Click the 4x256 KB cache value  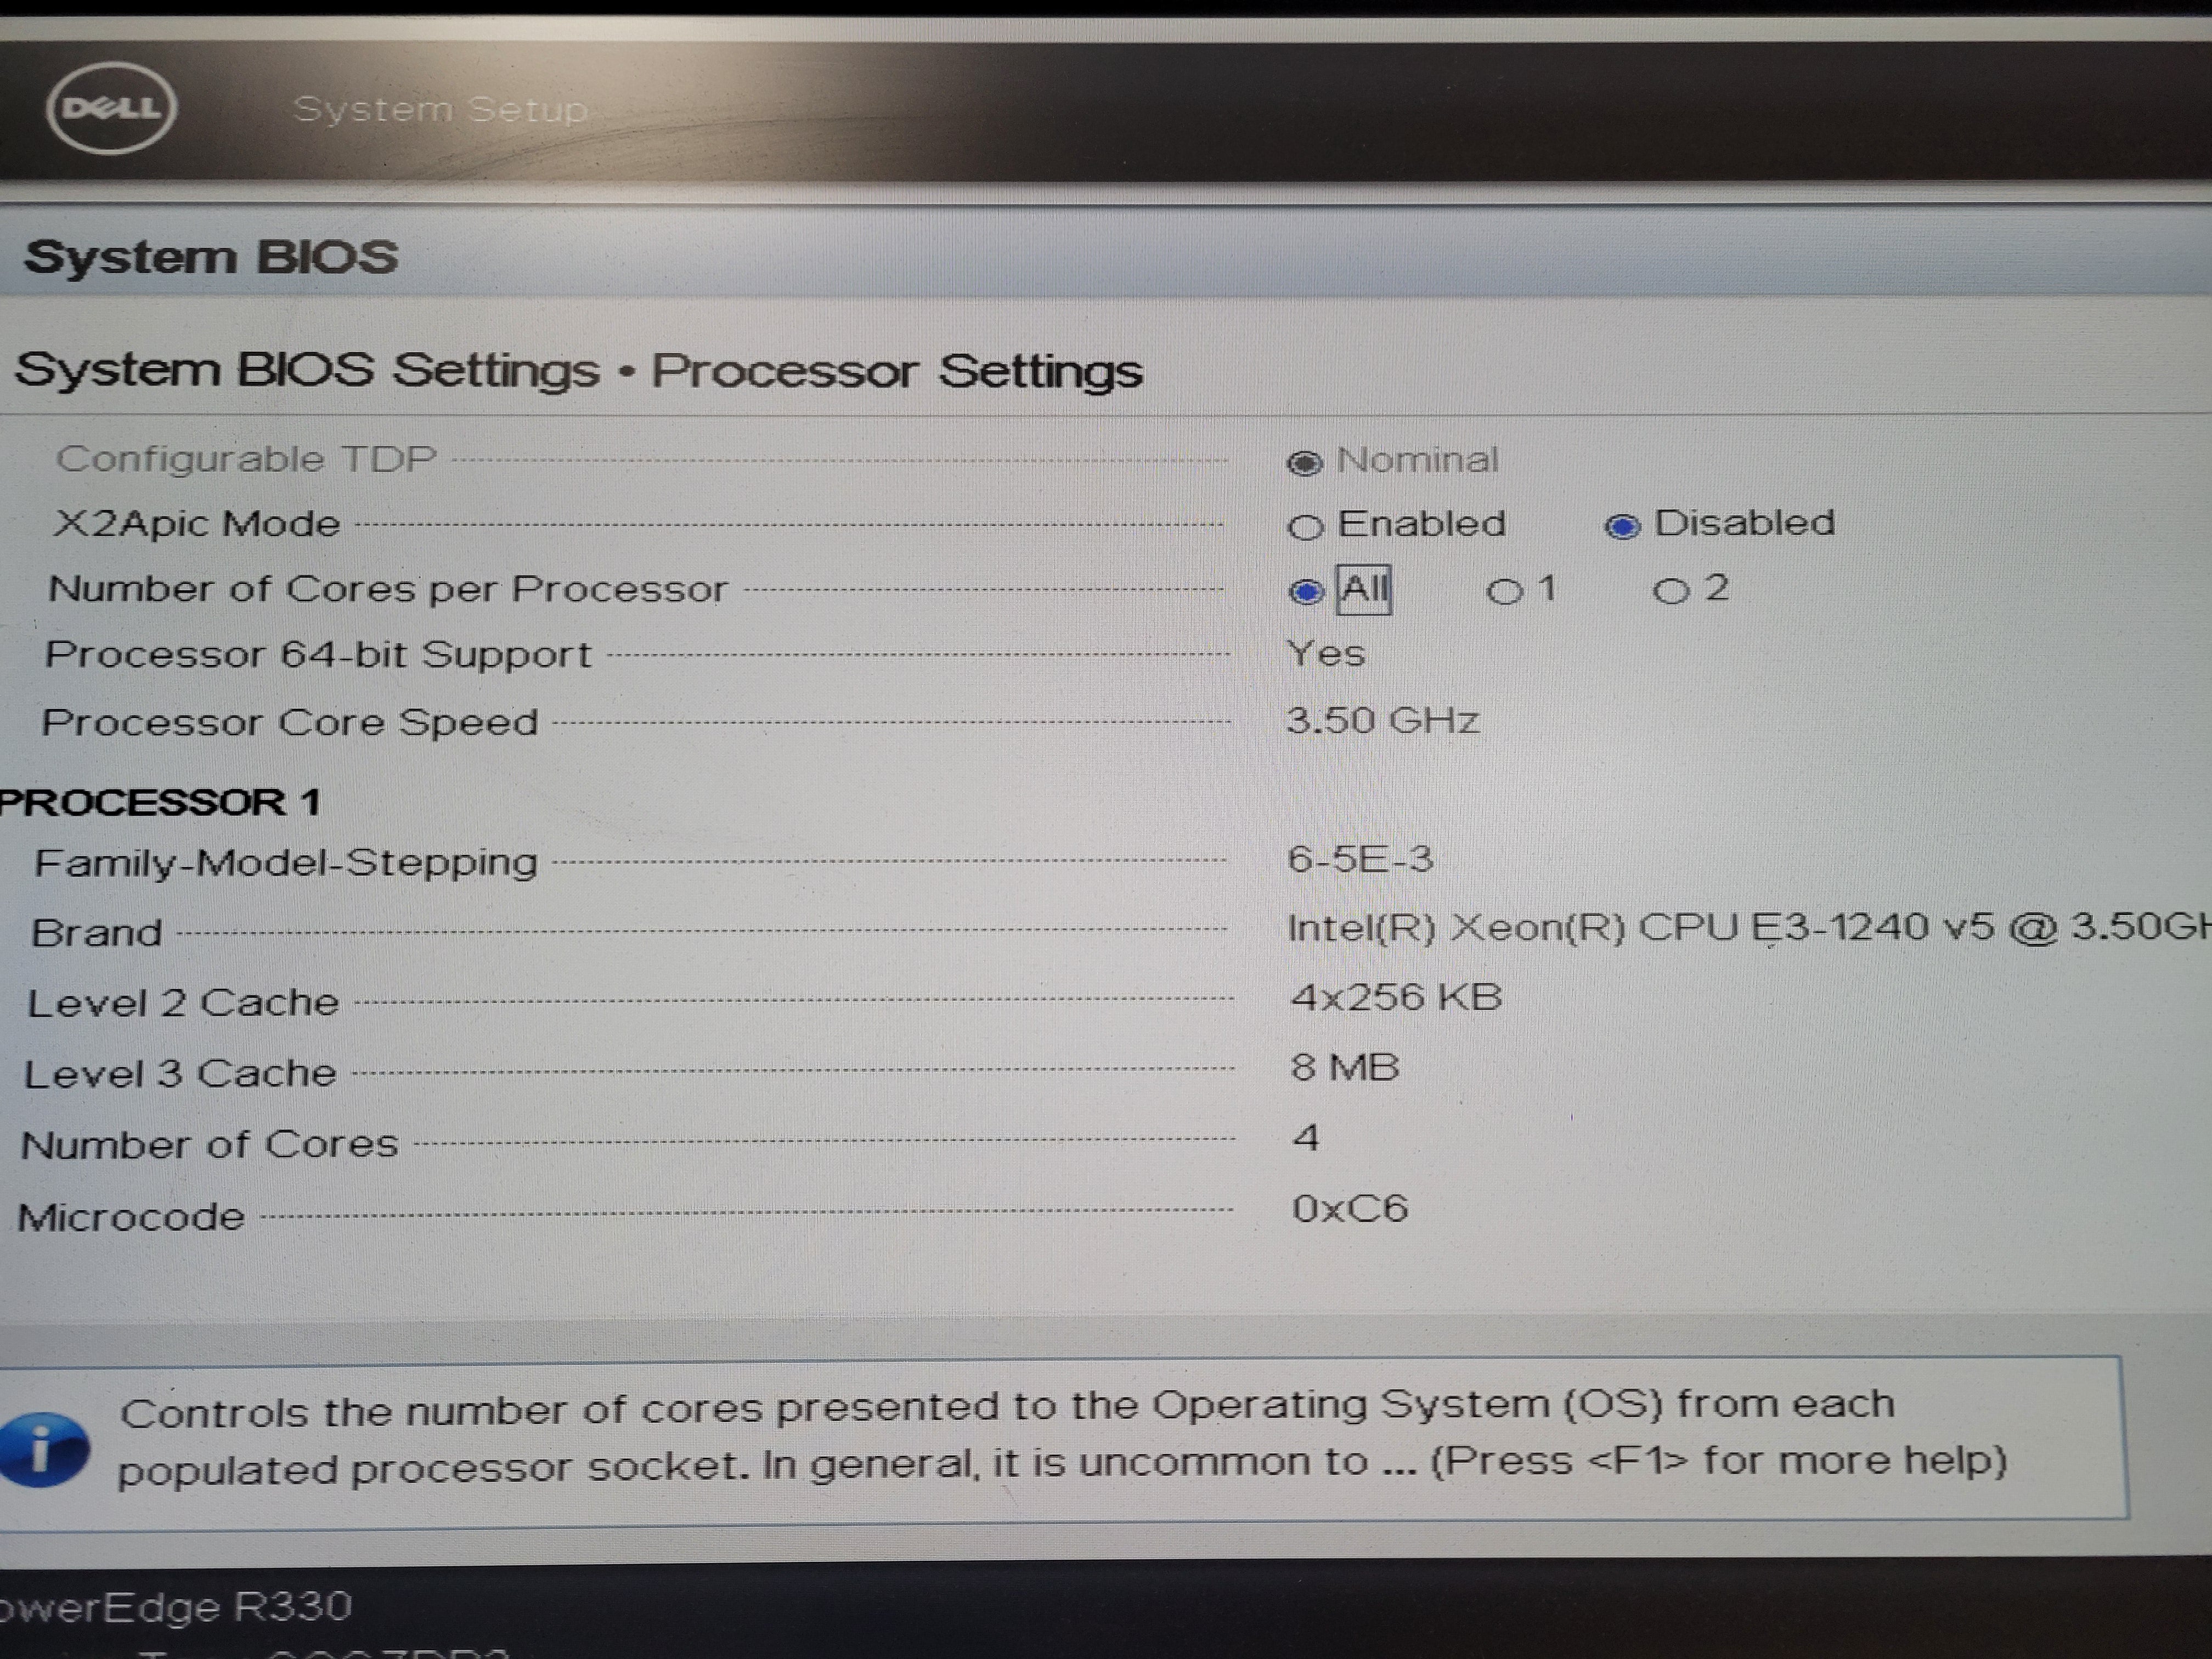click(1396, 997)
